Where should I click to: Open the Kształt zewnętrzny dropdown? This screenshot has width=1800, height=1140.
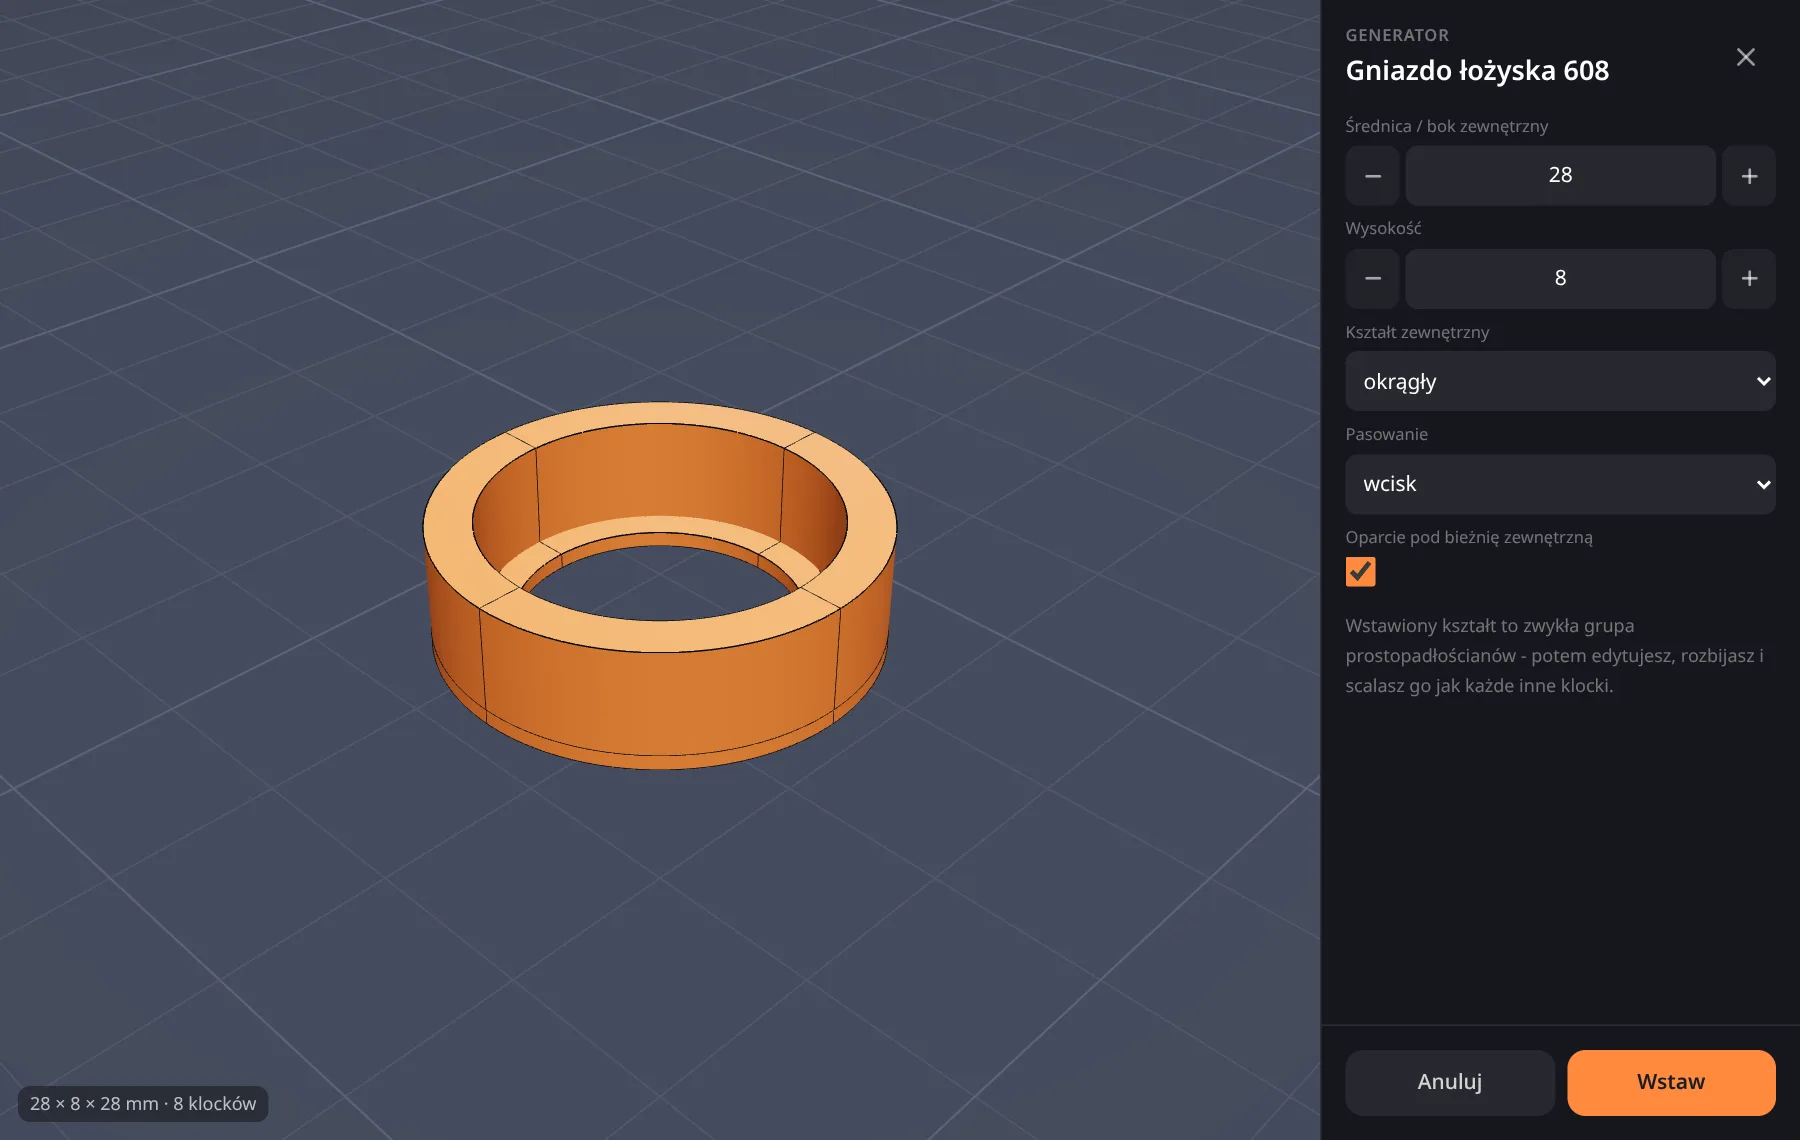pyautogui.click(x=1560, y=381)
